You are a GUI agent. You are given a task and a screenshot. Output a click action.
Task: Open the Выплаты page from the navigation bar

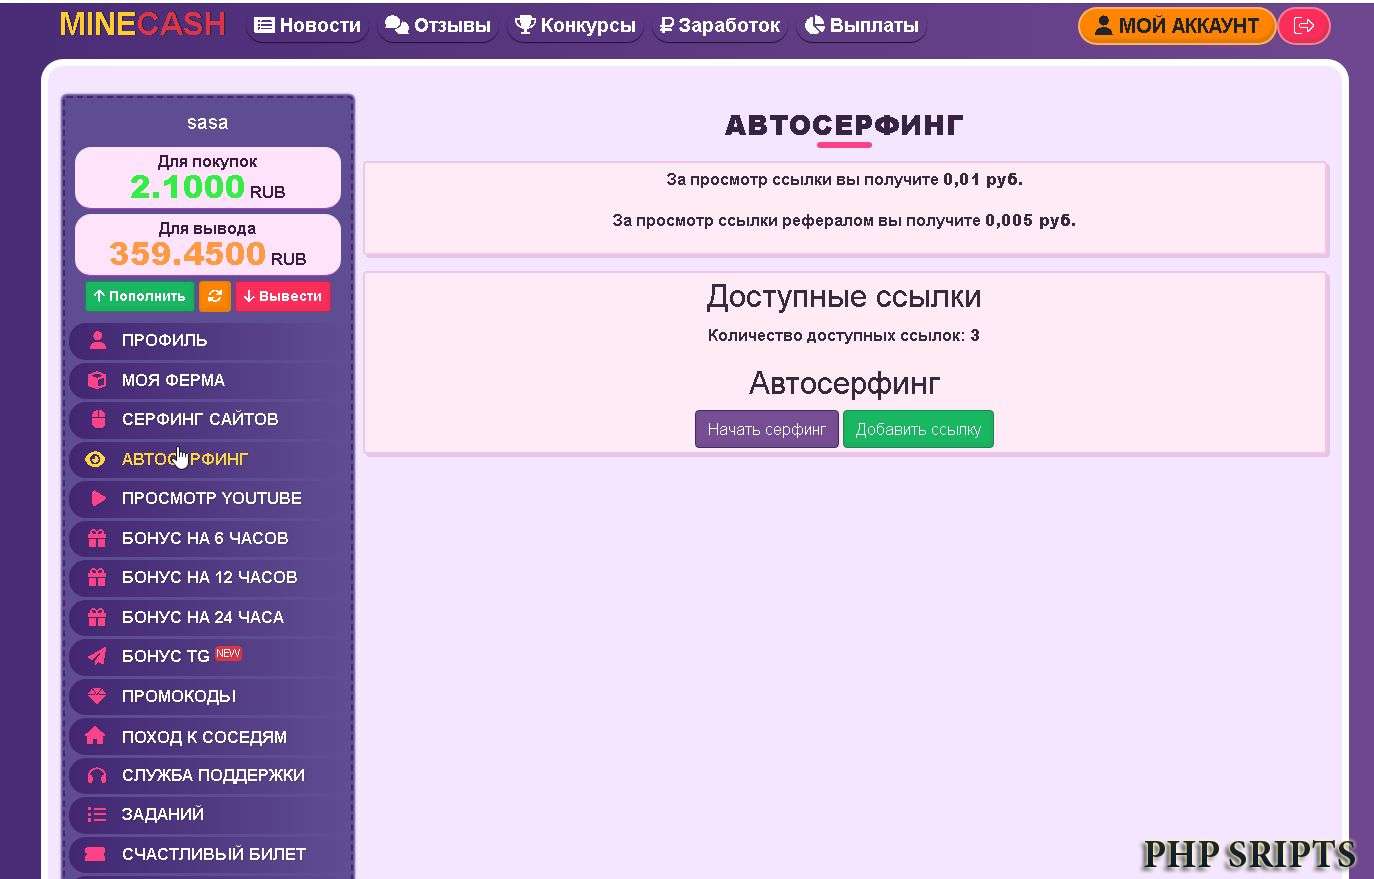(861, 26)
